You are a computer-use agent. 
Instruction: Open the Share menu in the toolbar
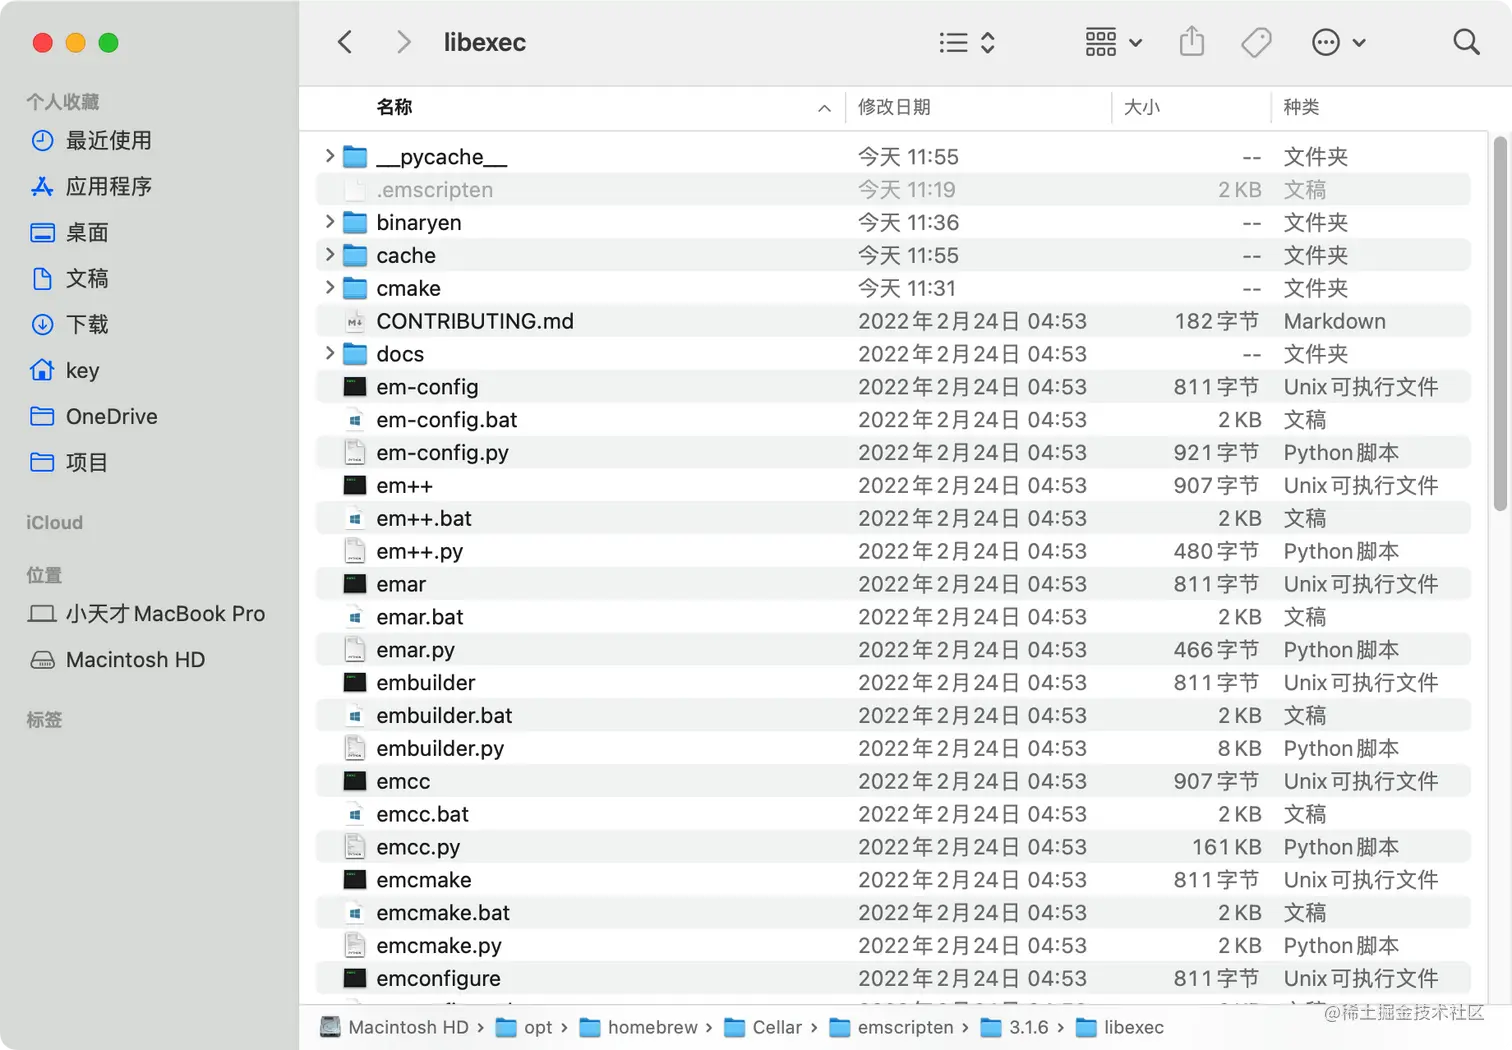[x=1191, y=42]
